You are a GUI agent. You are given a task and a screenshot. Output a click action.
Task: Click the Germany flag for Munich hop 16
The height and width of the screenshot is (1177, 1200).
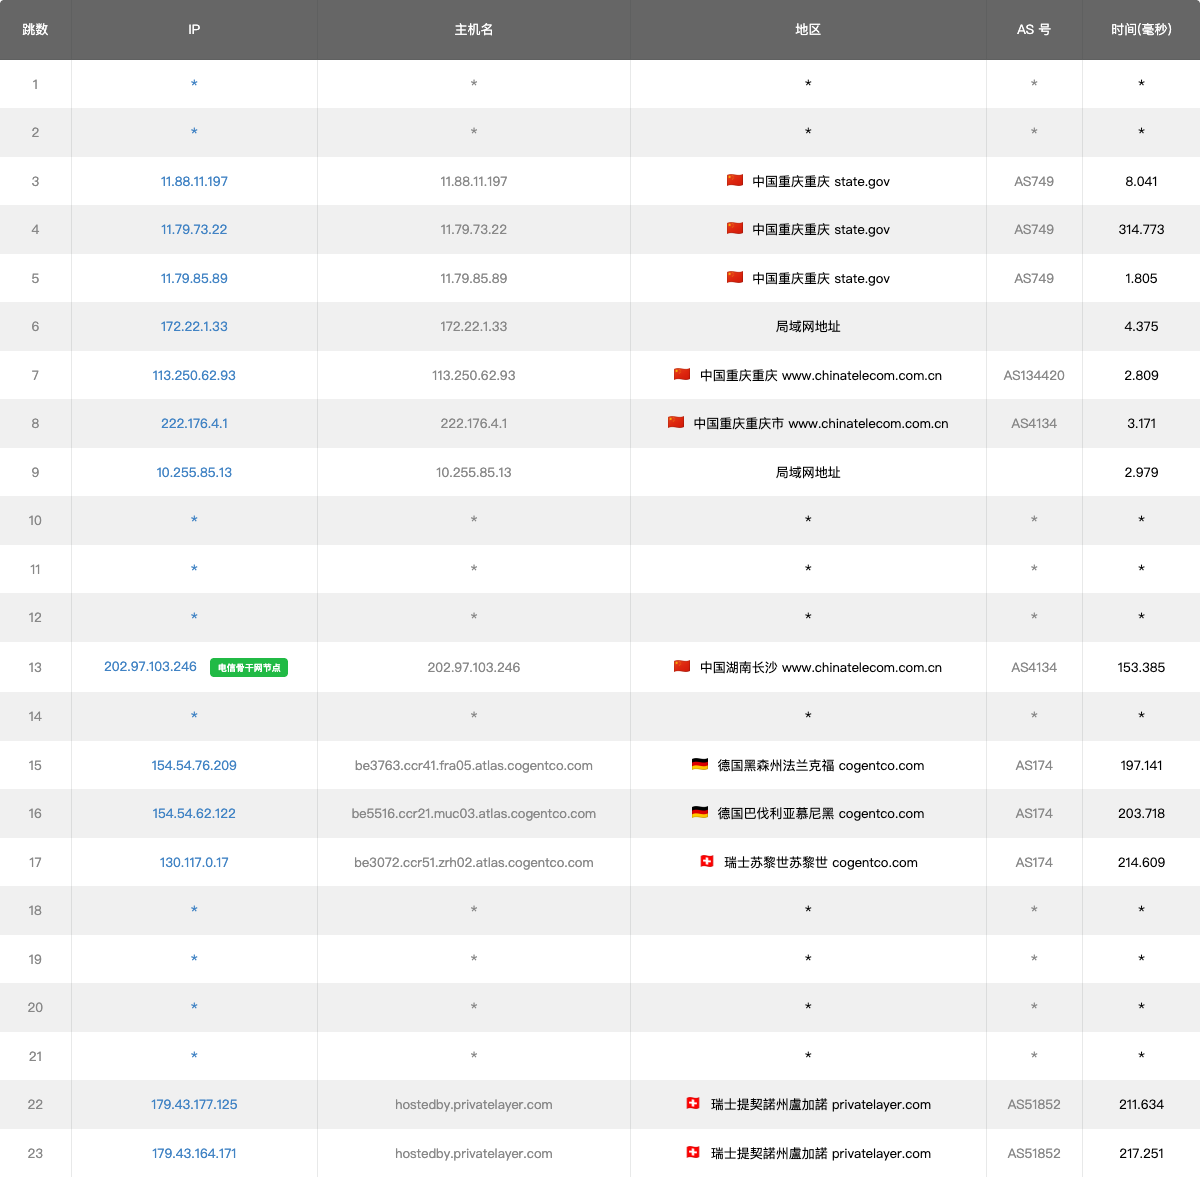pyautogui.click(x=700, y=813)
